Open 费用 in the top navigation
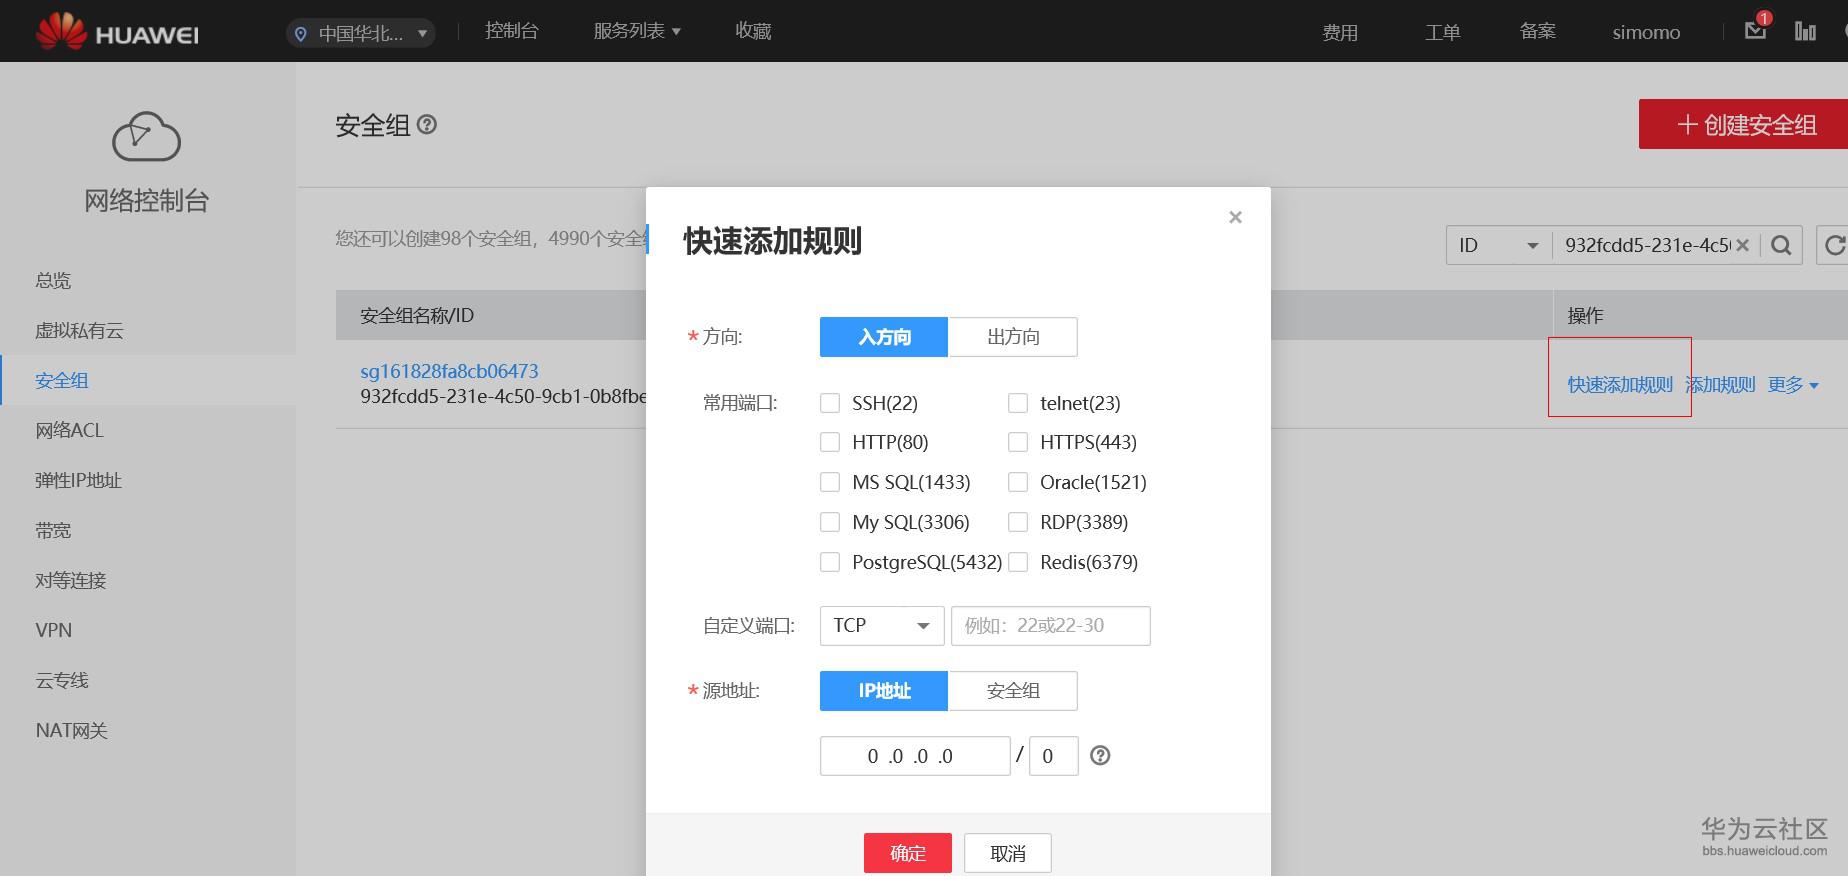Image resolution: width=1848 pixels, height=876 pixels. click(x=1340, y=33)
